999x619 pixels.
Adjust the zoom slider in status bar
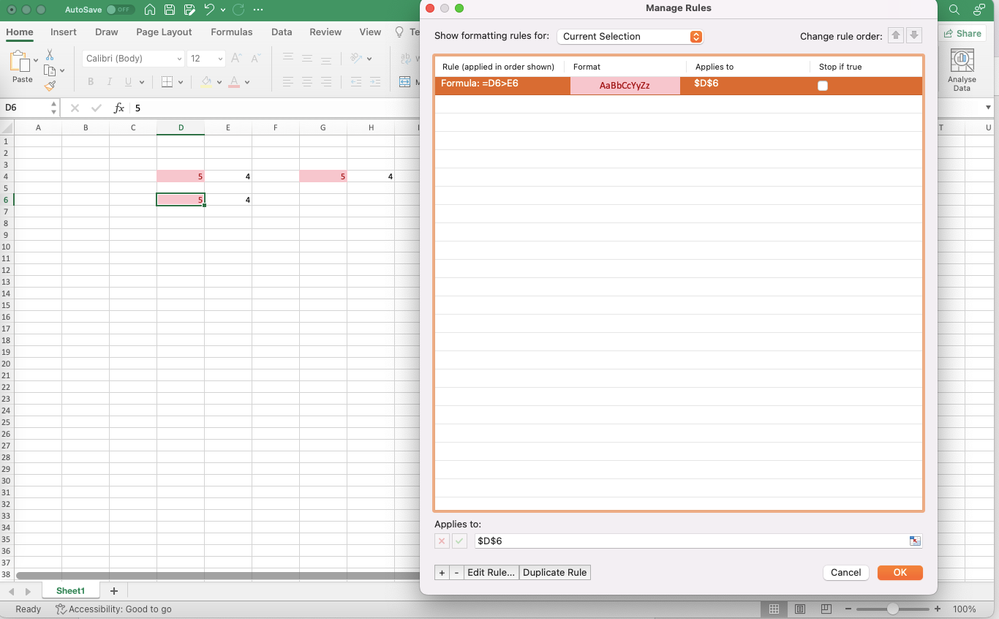[x=892, y=608]
